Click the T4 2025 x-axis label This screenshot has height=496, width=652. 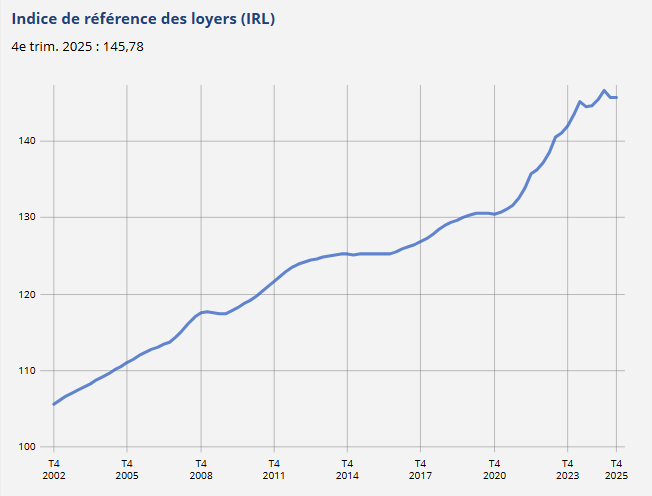616,470
